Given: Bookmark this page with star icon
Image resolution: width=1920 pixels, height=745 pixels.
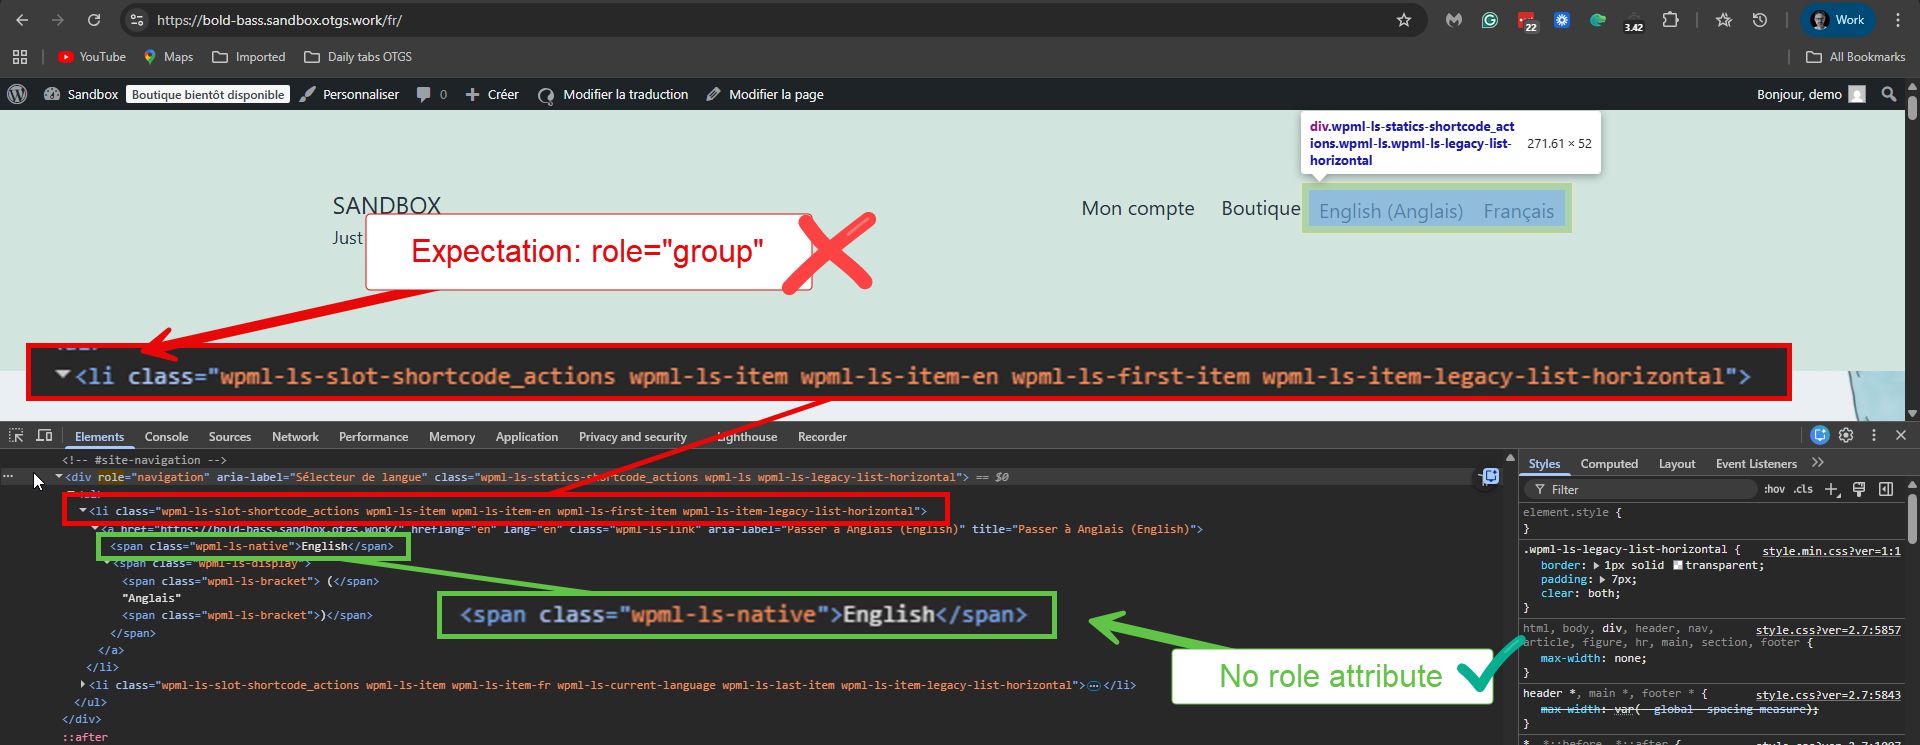Looking at the screenshot, I should [x=1404, y=20].
